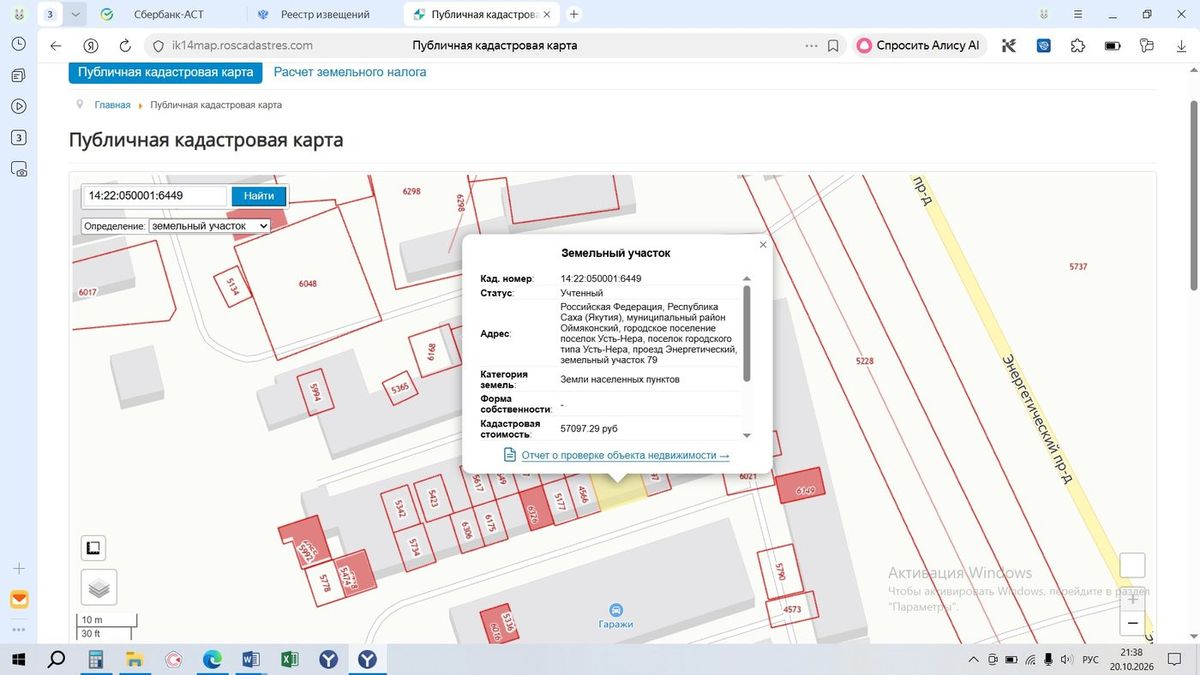This screenshot has width=1200, height=675.
Task: Click parcel label 5228 on map
Action: coord(865,361)
